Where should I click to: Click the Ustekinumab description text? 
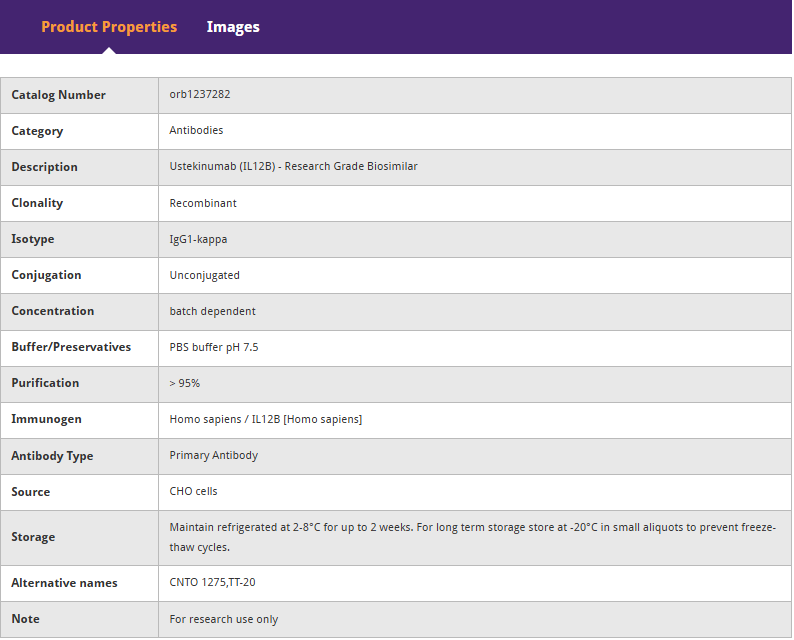coord(293,167)
